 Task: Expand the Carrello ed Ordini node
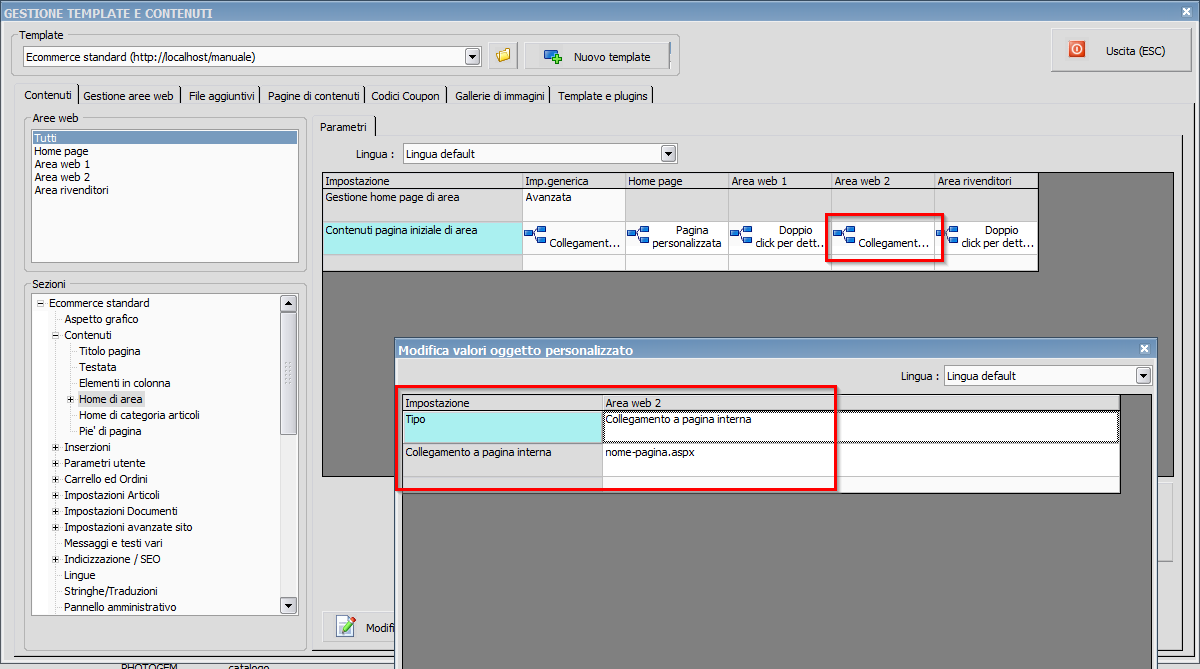55,479
